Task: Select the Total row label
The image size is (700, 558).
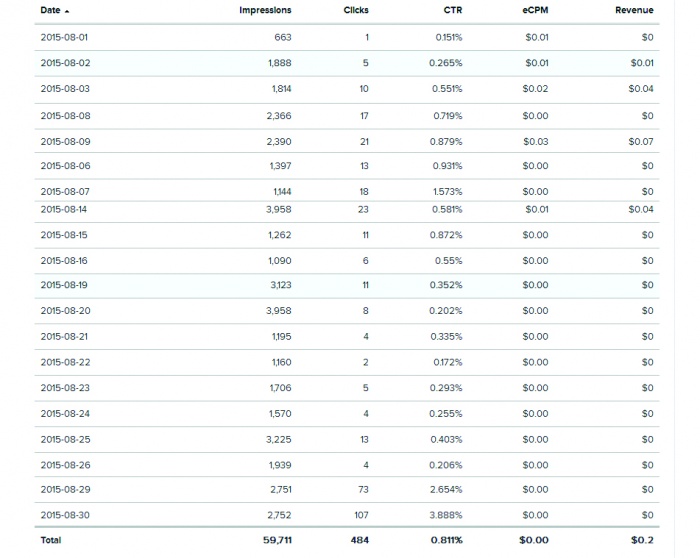Action: 50,540
